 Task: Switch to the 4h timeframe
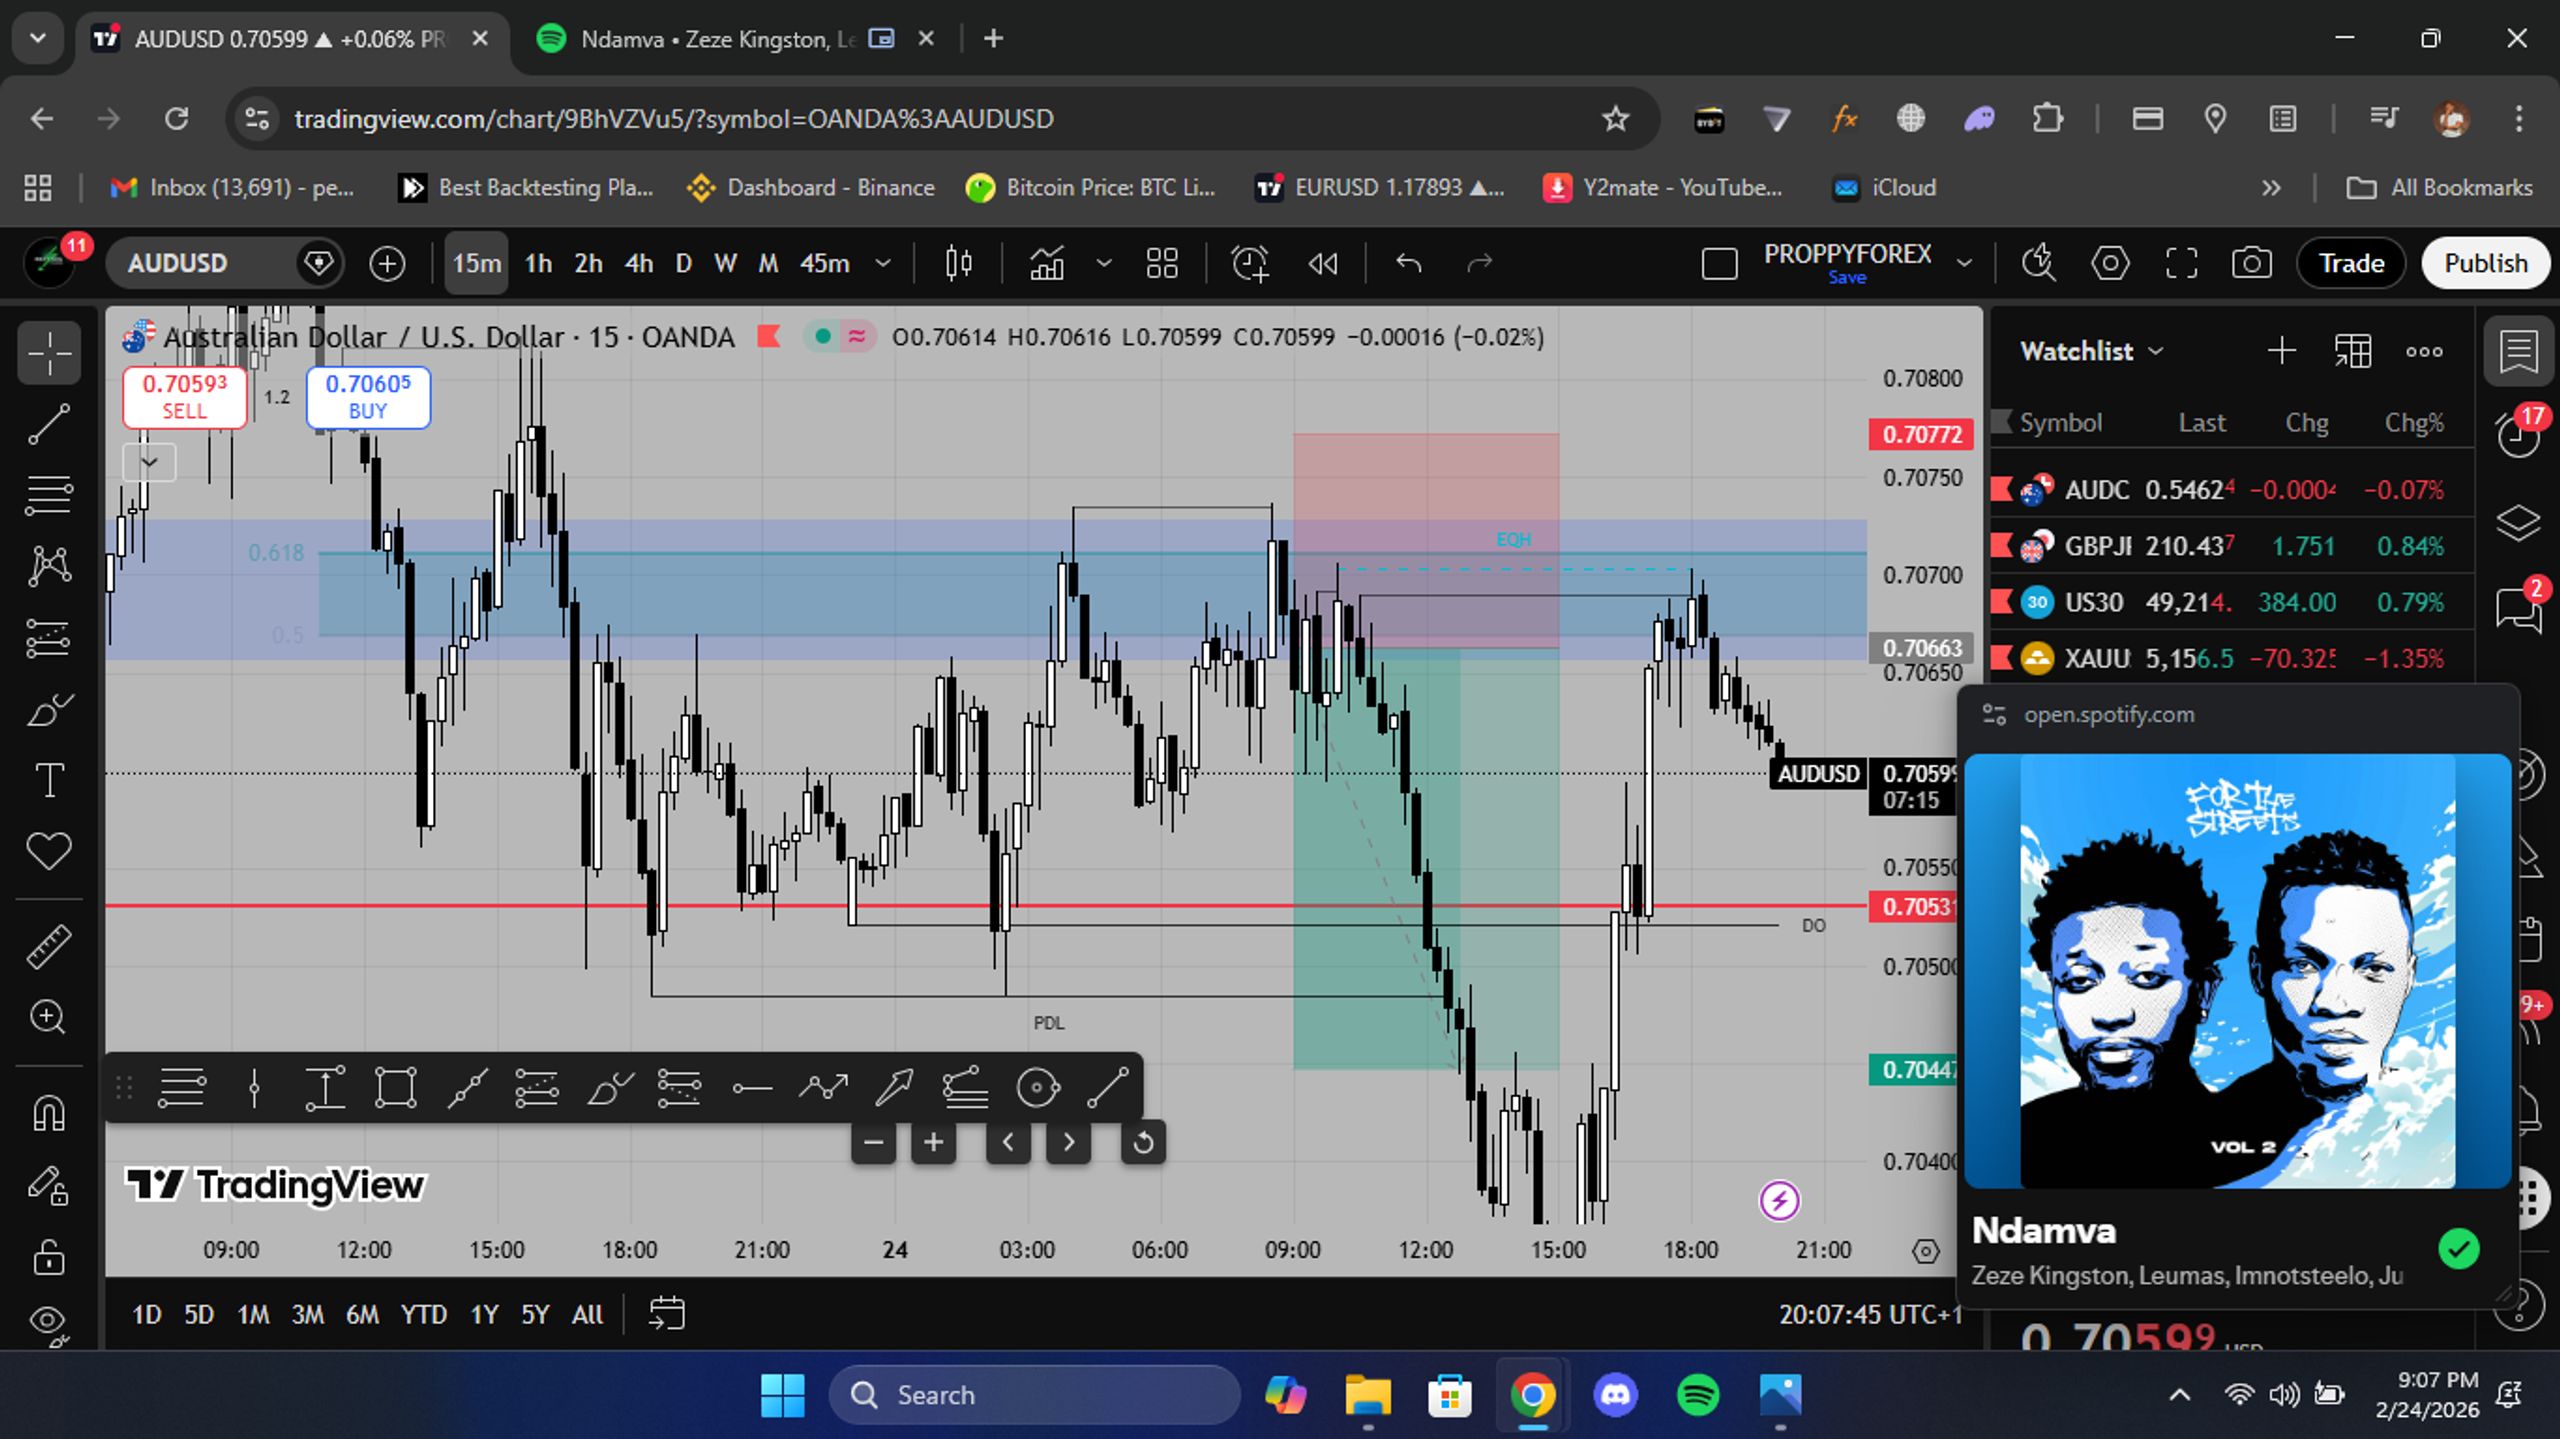pyautogui.click(x=638, y=263)
